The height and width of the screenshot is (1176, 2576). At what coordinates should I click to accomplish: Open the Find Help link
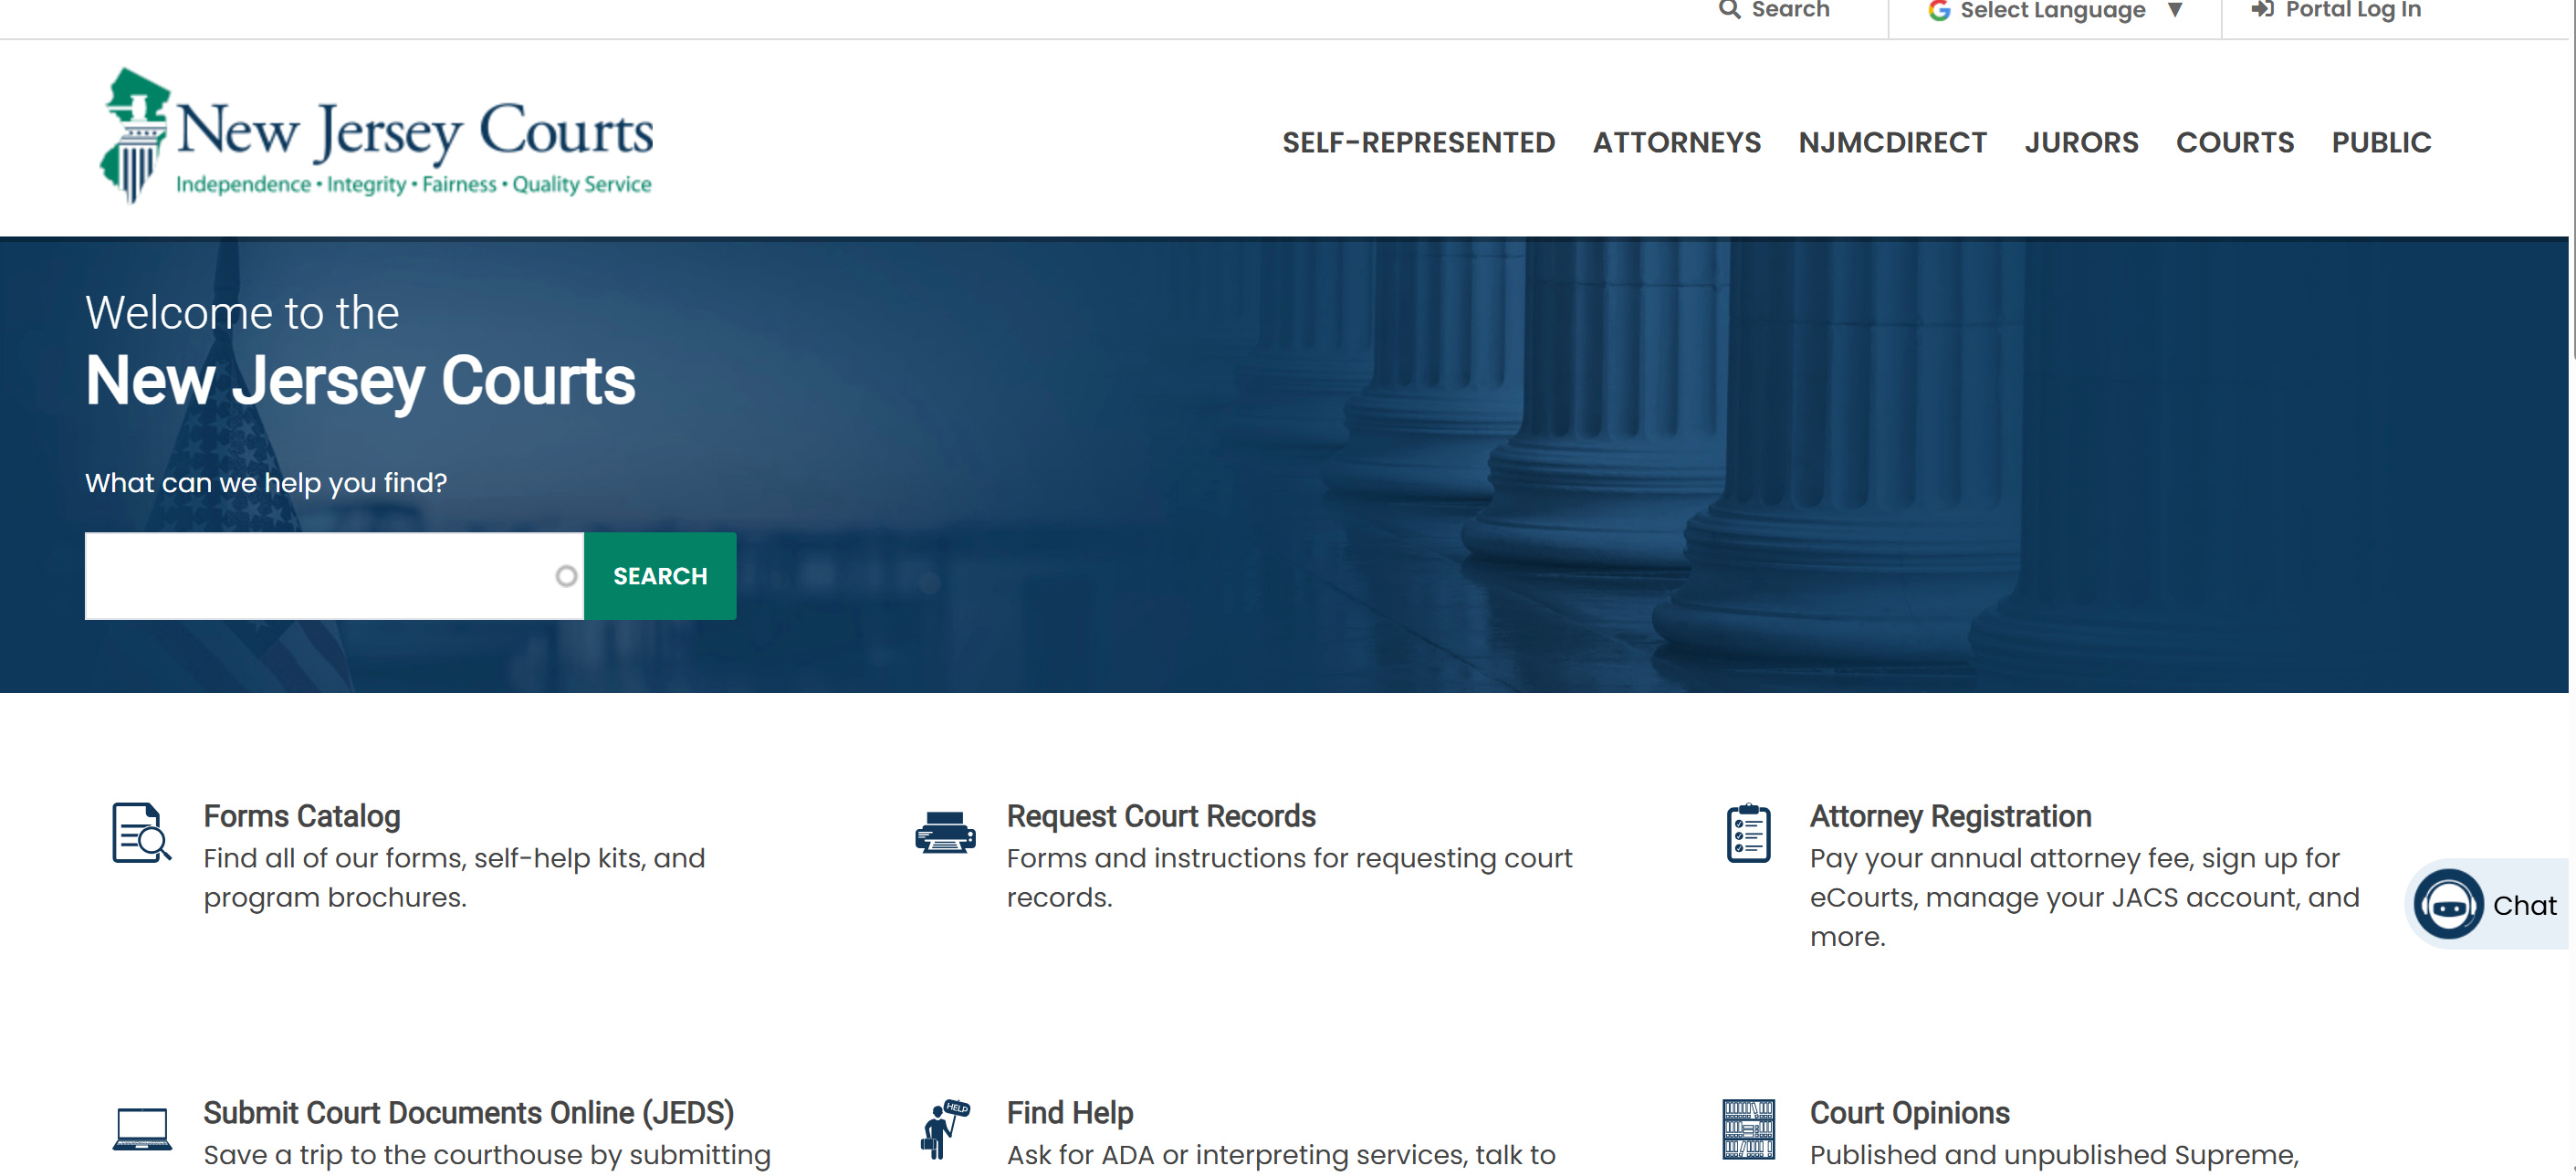coord(1070,1113)
